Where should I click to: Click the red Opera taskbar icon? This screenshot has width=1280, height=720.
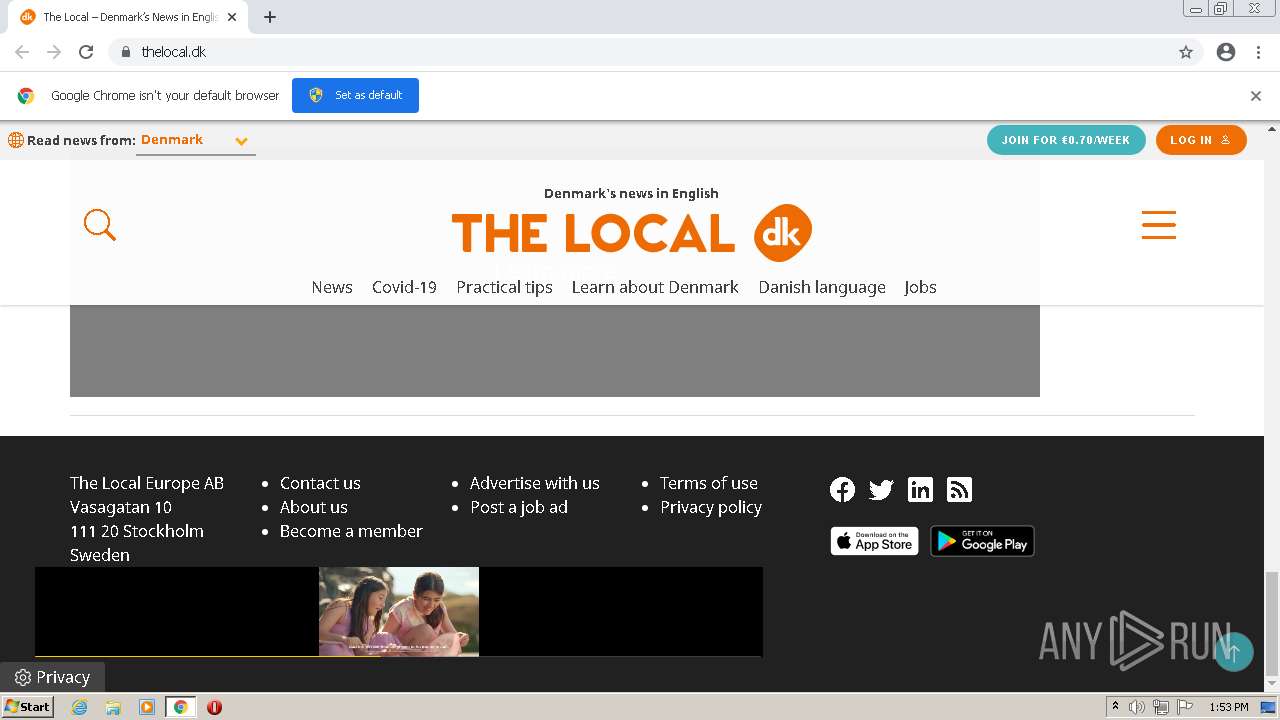tap(214, 707)
